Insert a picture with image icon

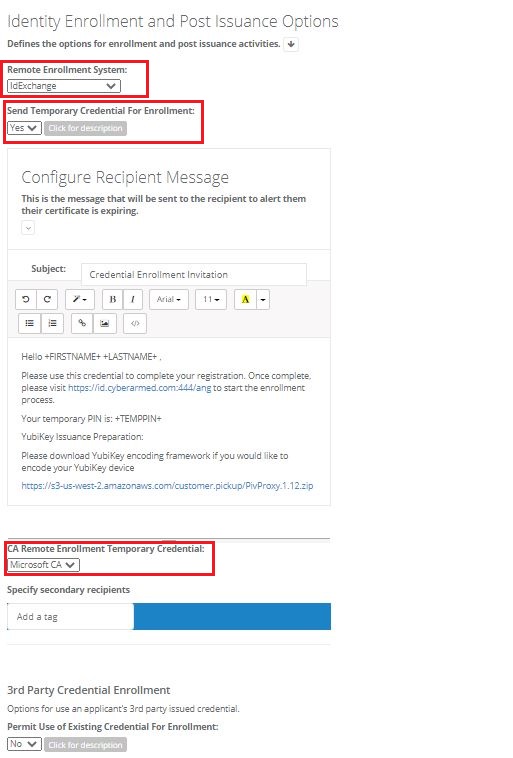coord(104,323)
